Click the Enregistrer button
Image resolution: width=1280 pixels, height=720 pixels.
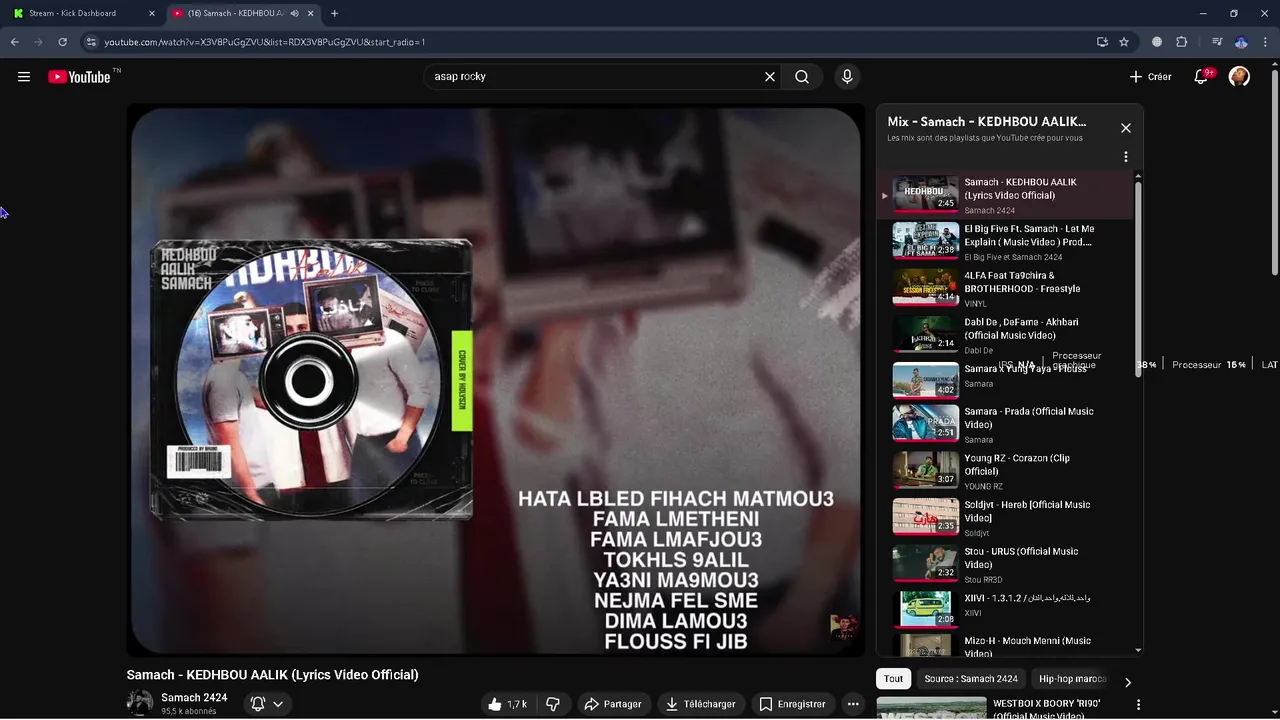[x=792, y=704]
